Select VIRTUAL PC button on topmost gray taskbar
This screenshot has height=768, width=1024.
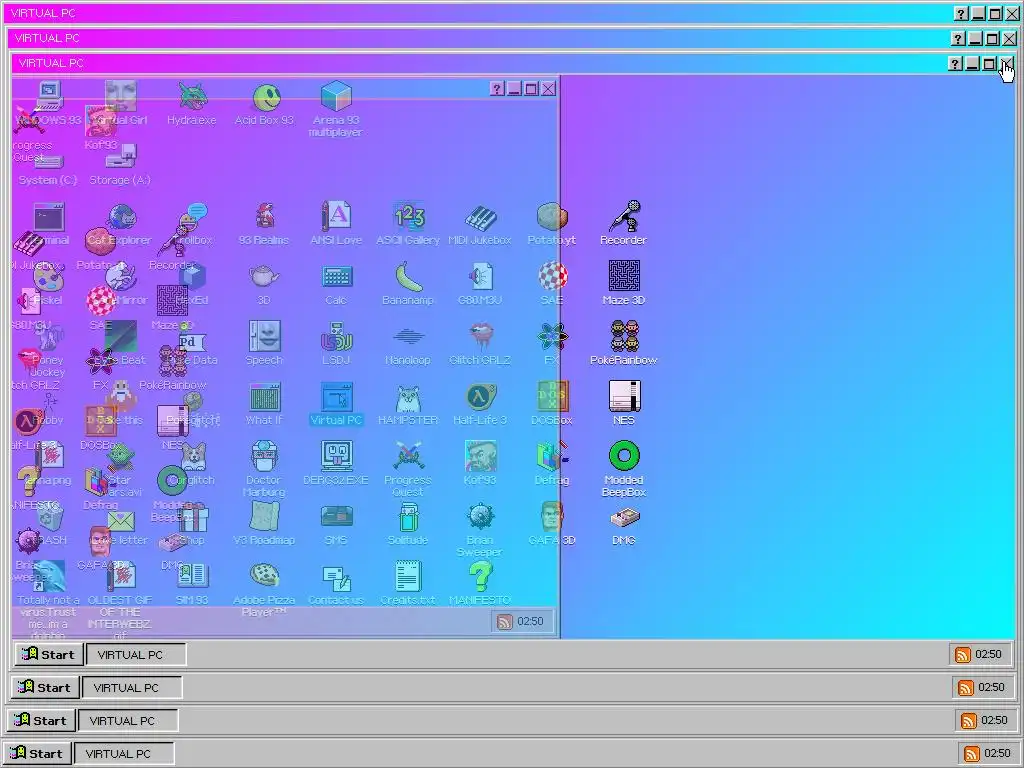tap(135, 654)
